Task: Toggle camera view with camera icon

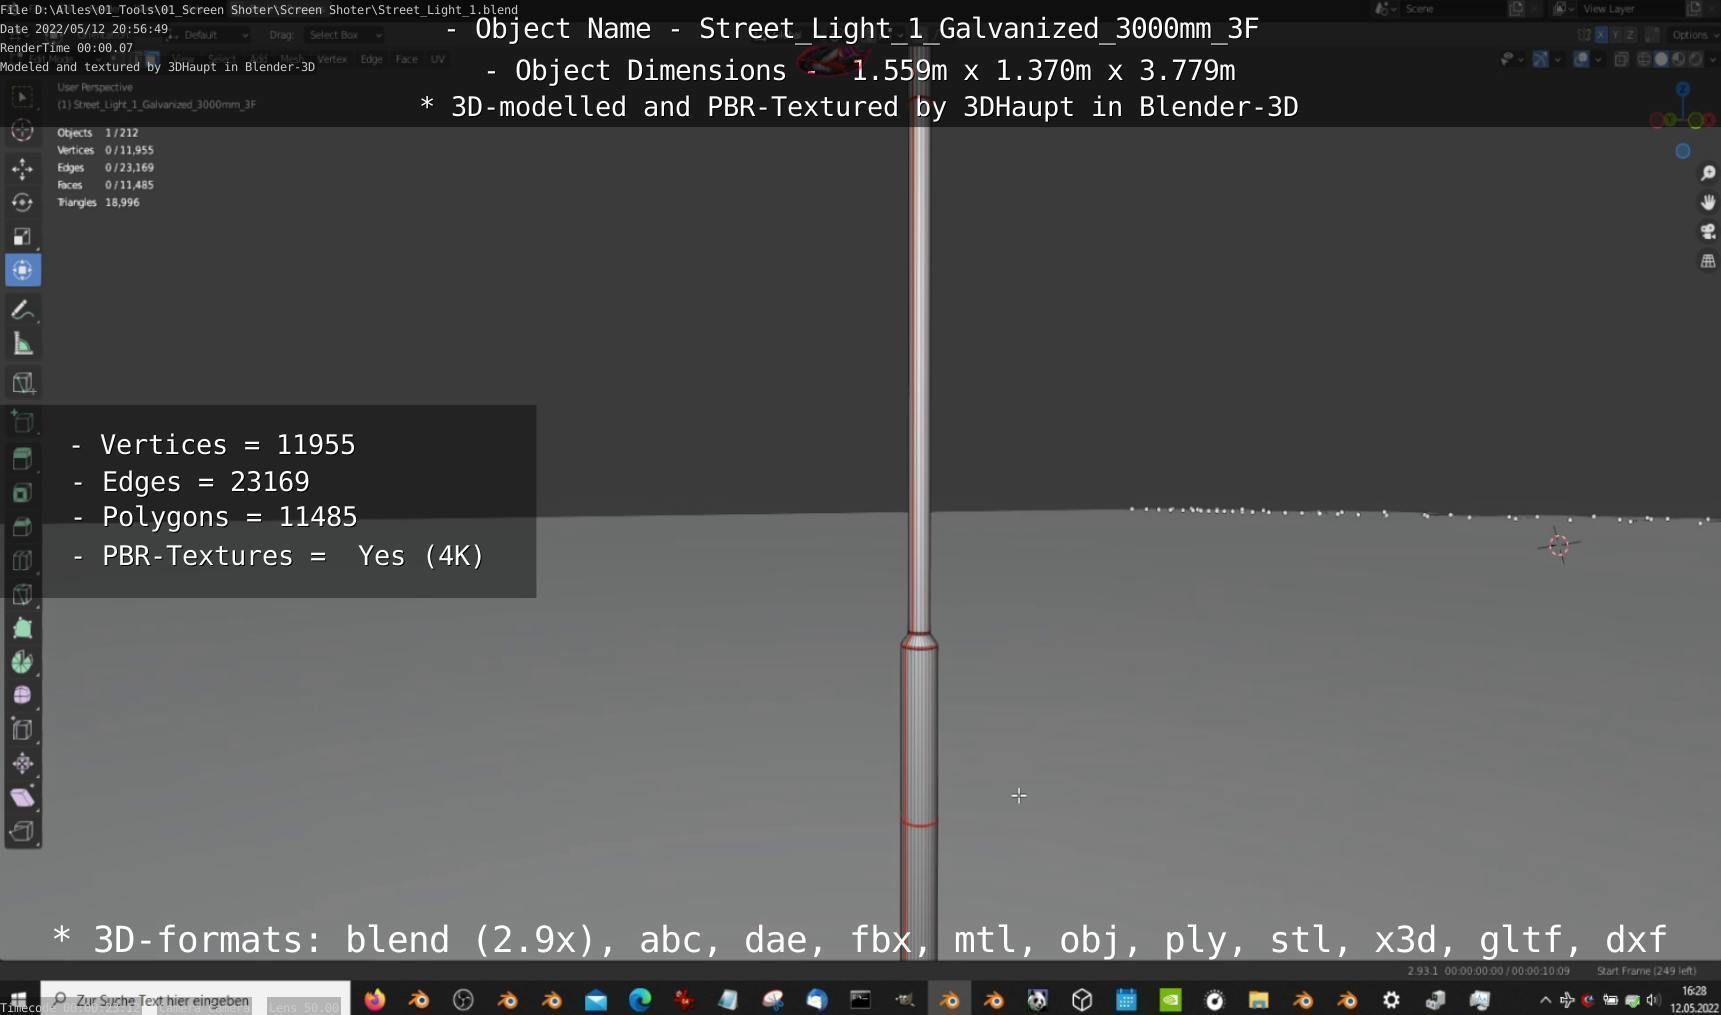Action: click(x=1708, y=231)
